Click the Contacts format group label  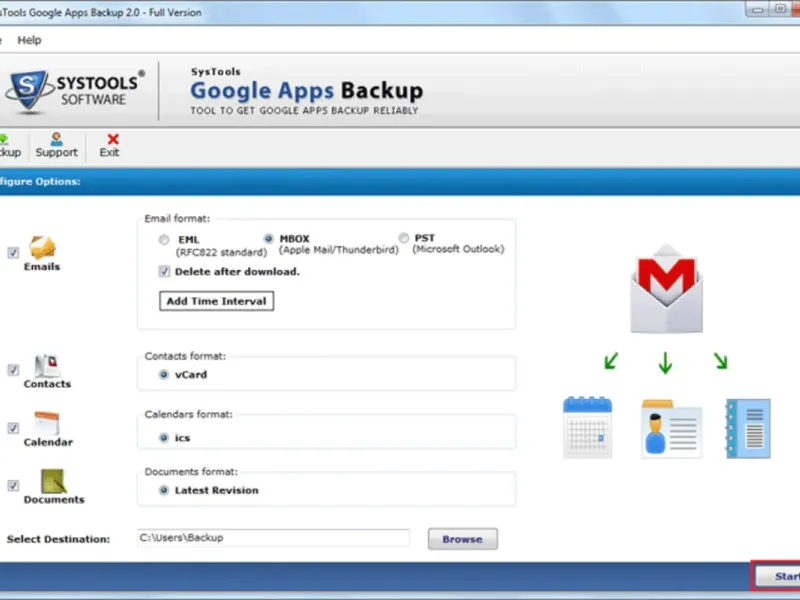[185, 356]
